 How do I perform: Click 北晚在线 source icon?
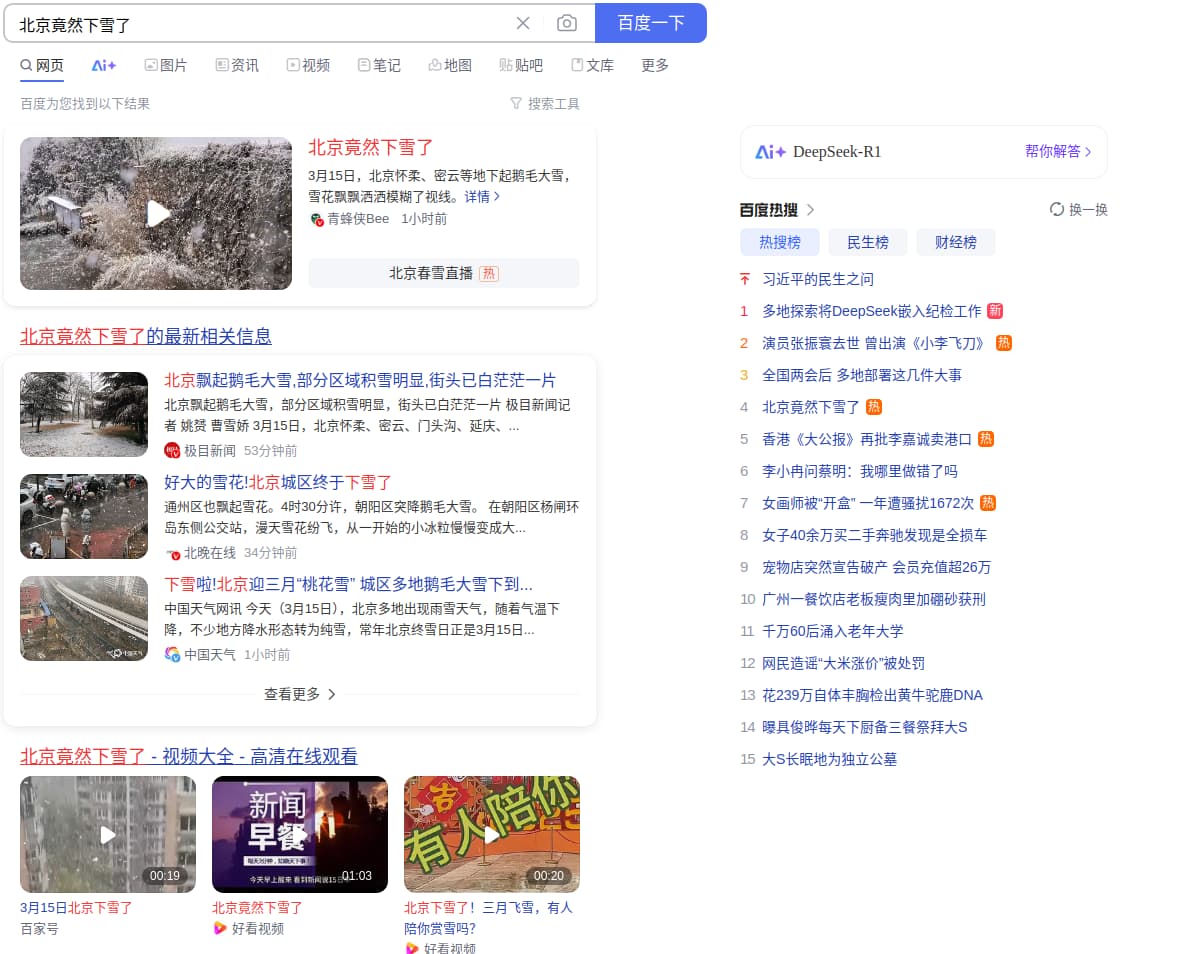click(172, 553)
